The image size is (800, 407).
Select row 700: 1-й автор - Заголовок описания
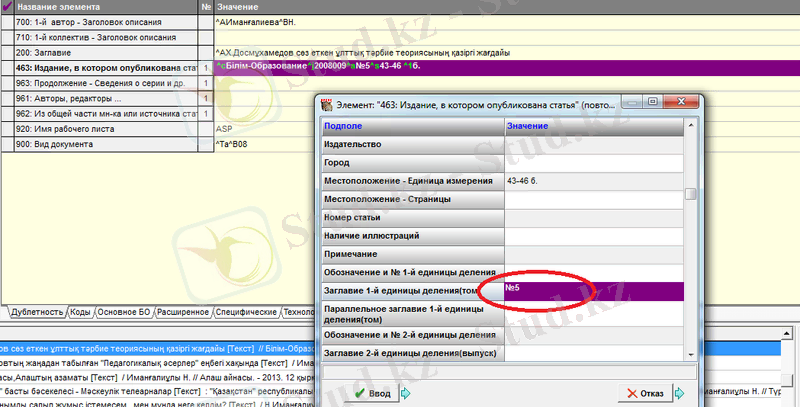pos(106,22)
